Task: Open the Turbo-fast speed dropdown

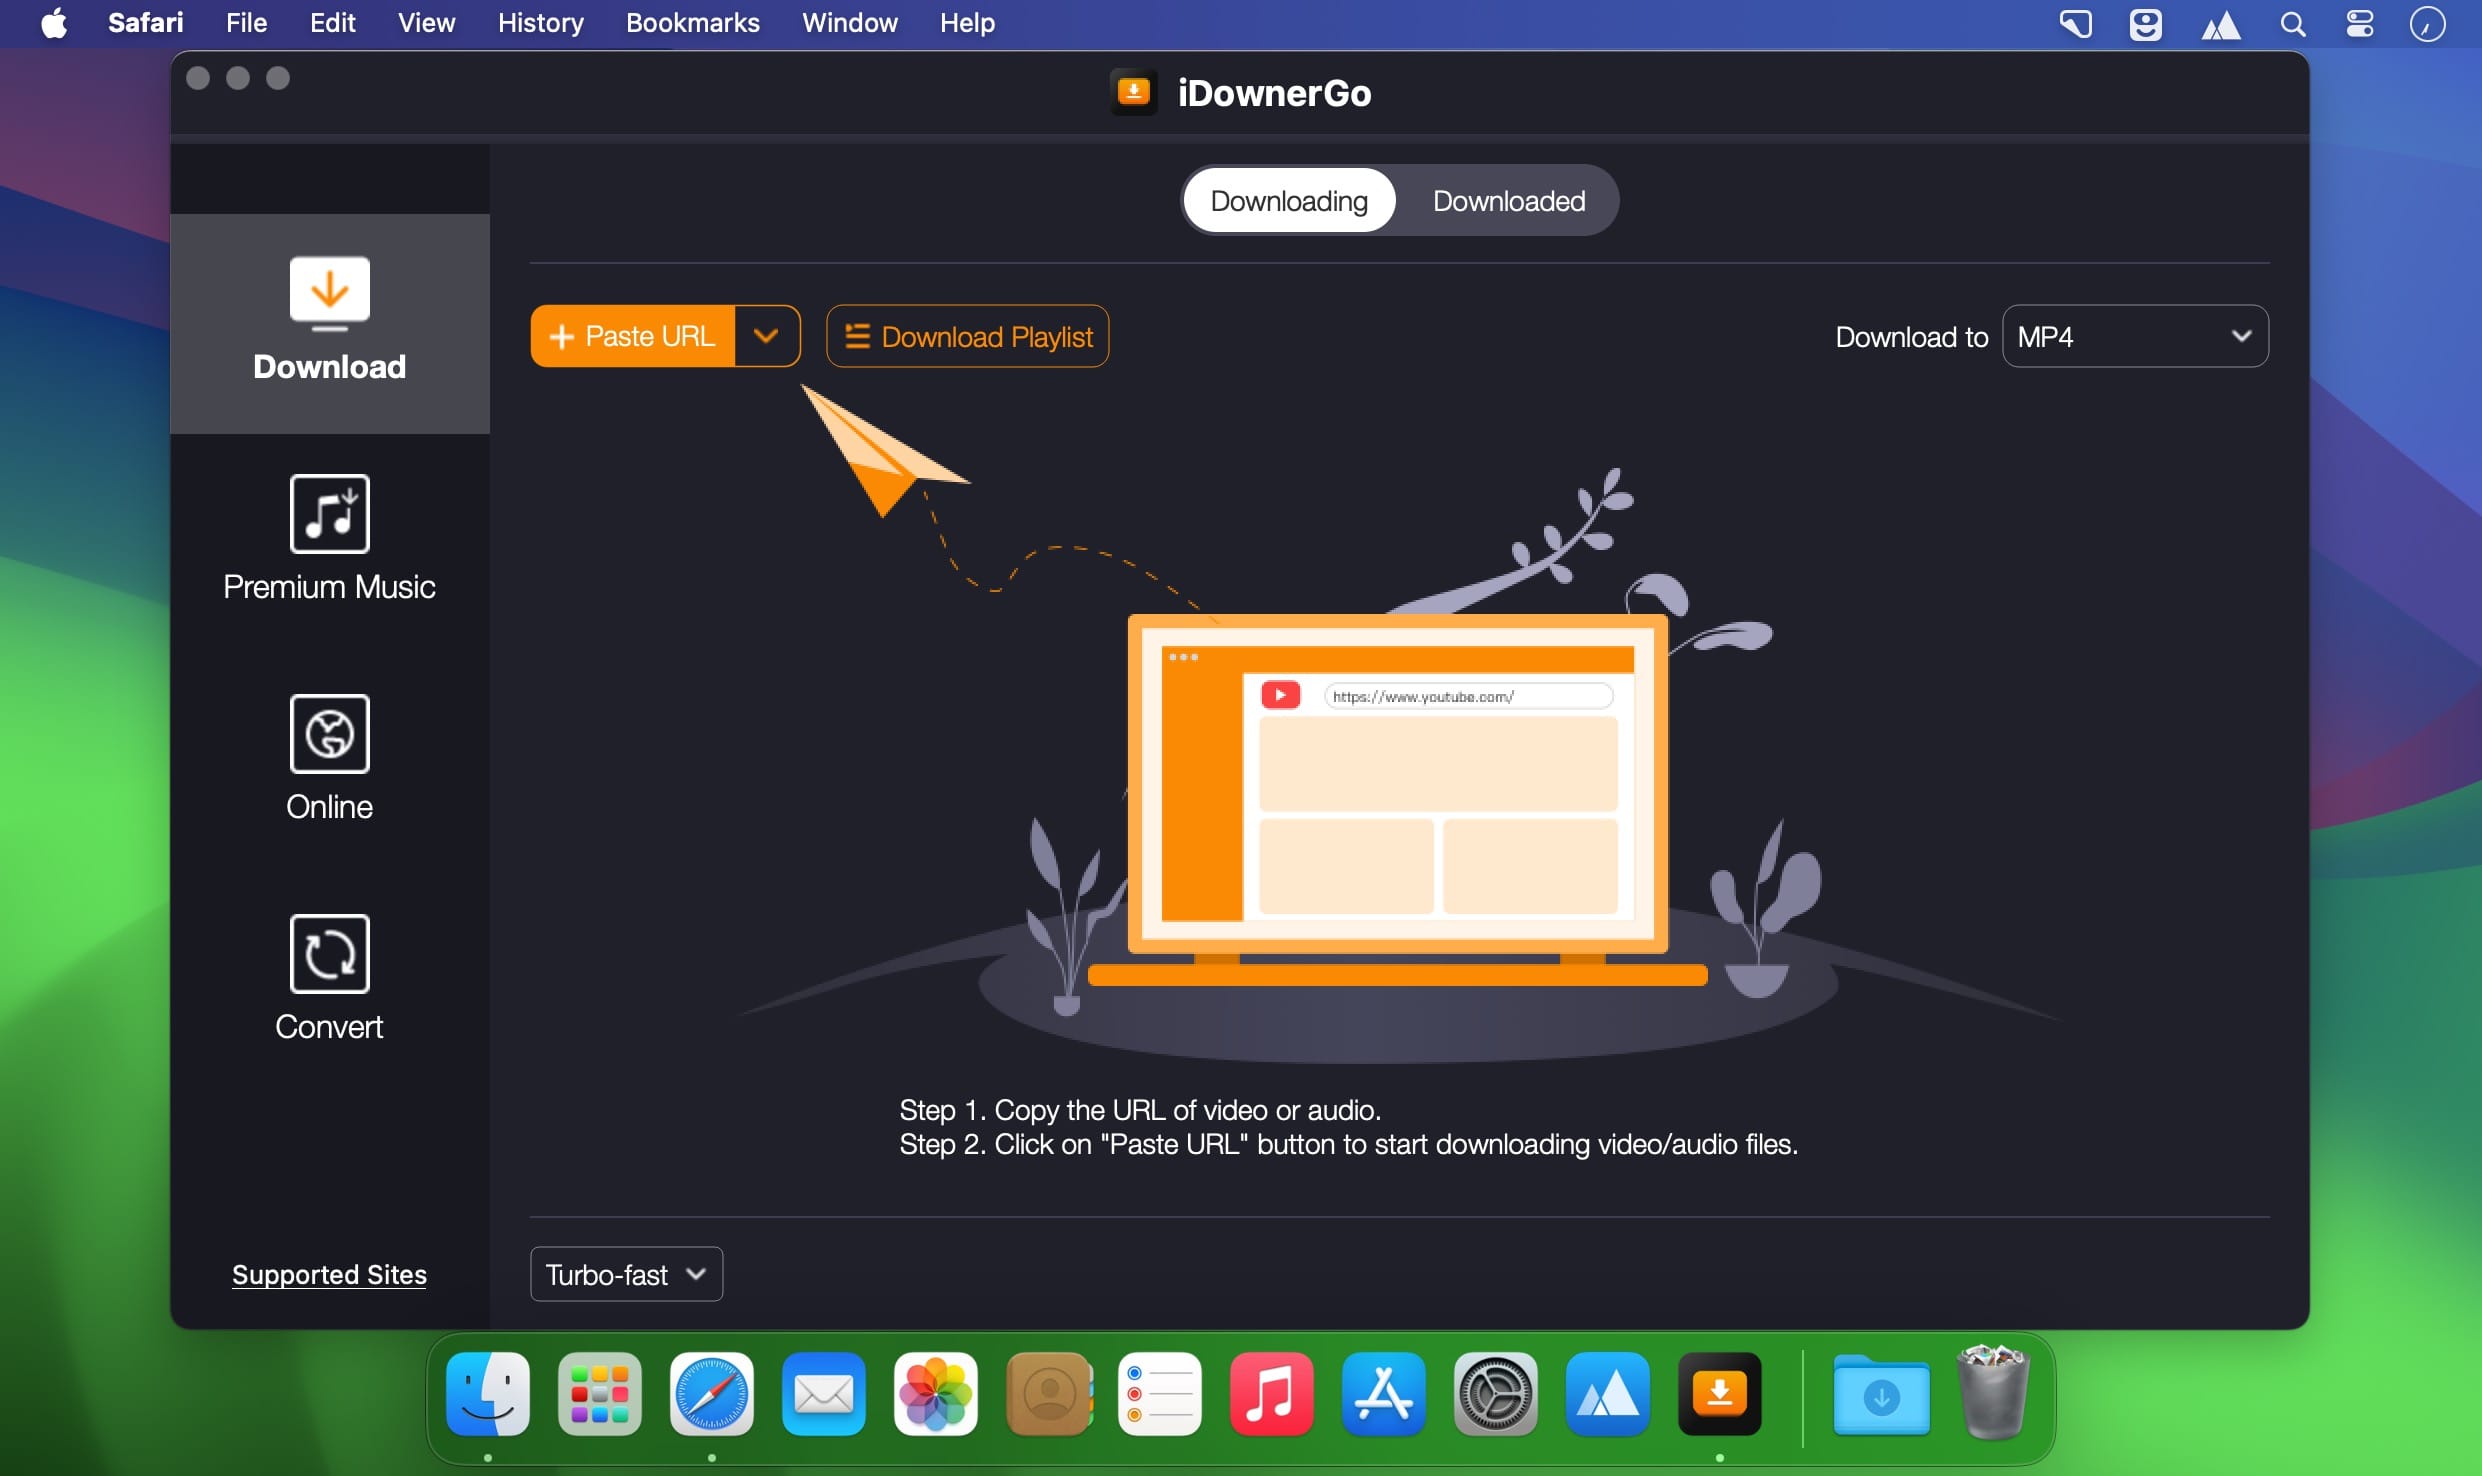Action: (x=626, y=1274)
